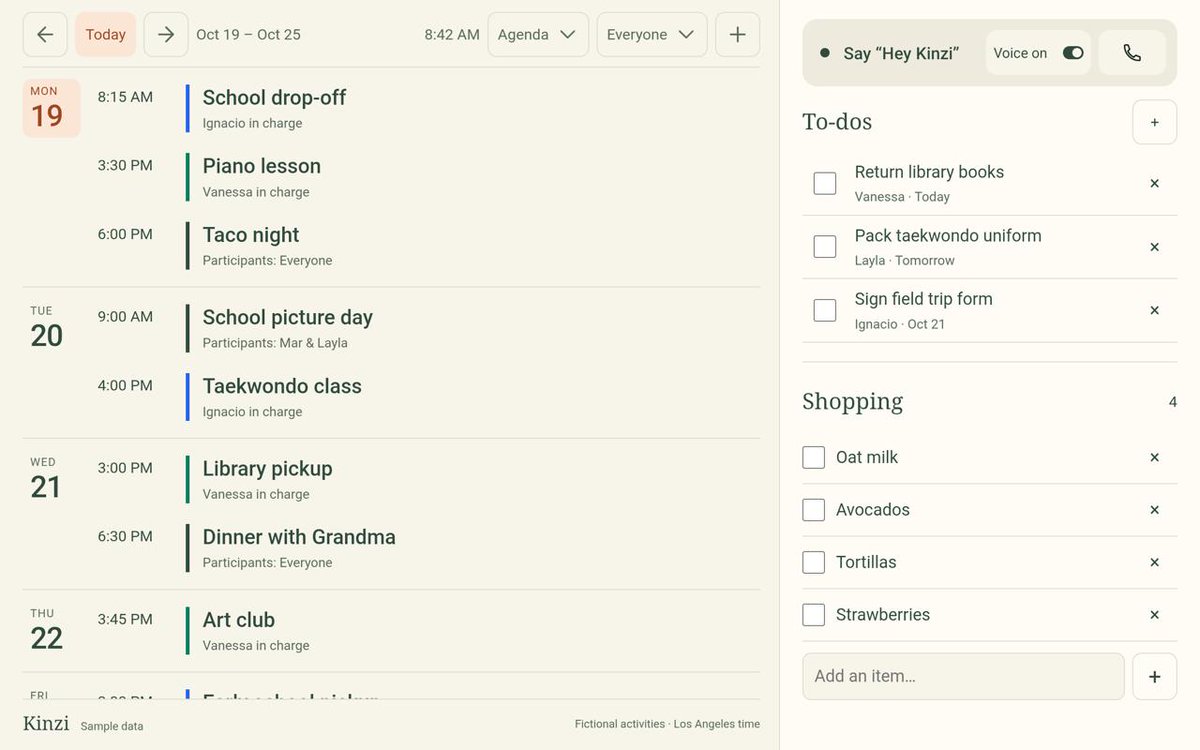Add a new to-do with plus button
Image resolution: width=1200 pixels, height=750 pixels.
point(1154,122)
